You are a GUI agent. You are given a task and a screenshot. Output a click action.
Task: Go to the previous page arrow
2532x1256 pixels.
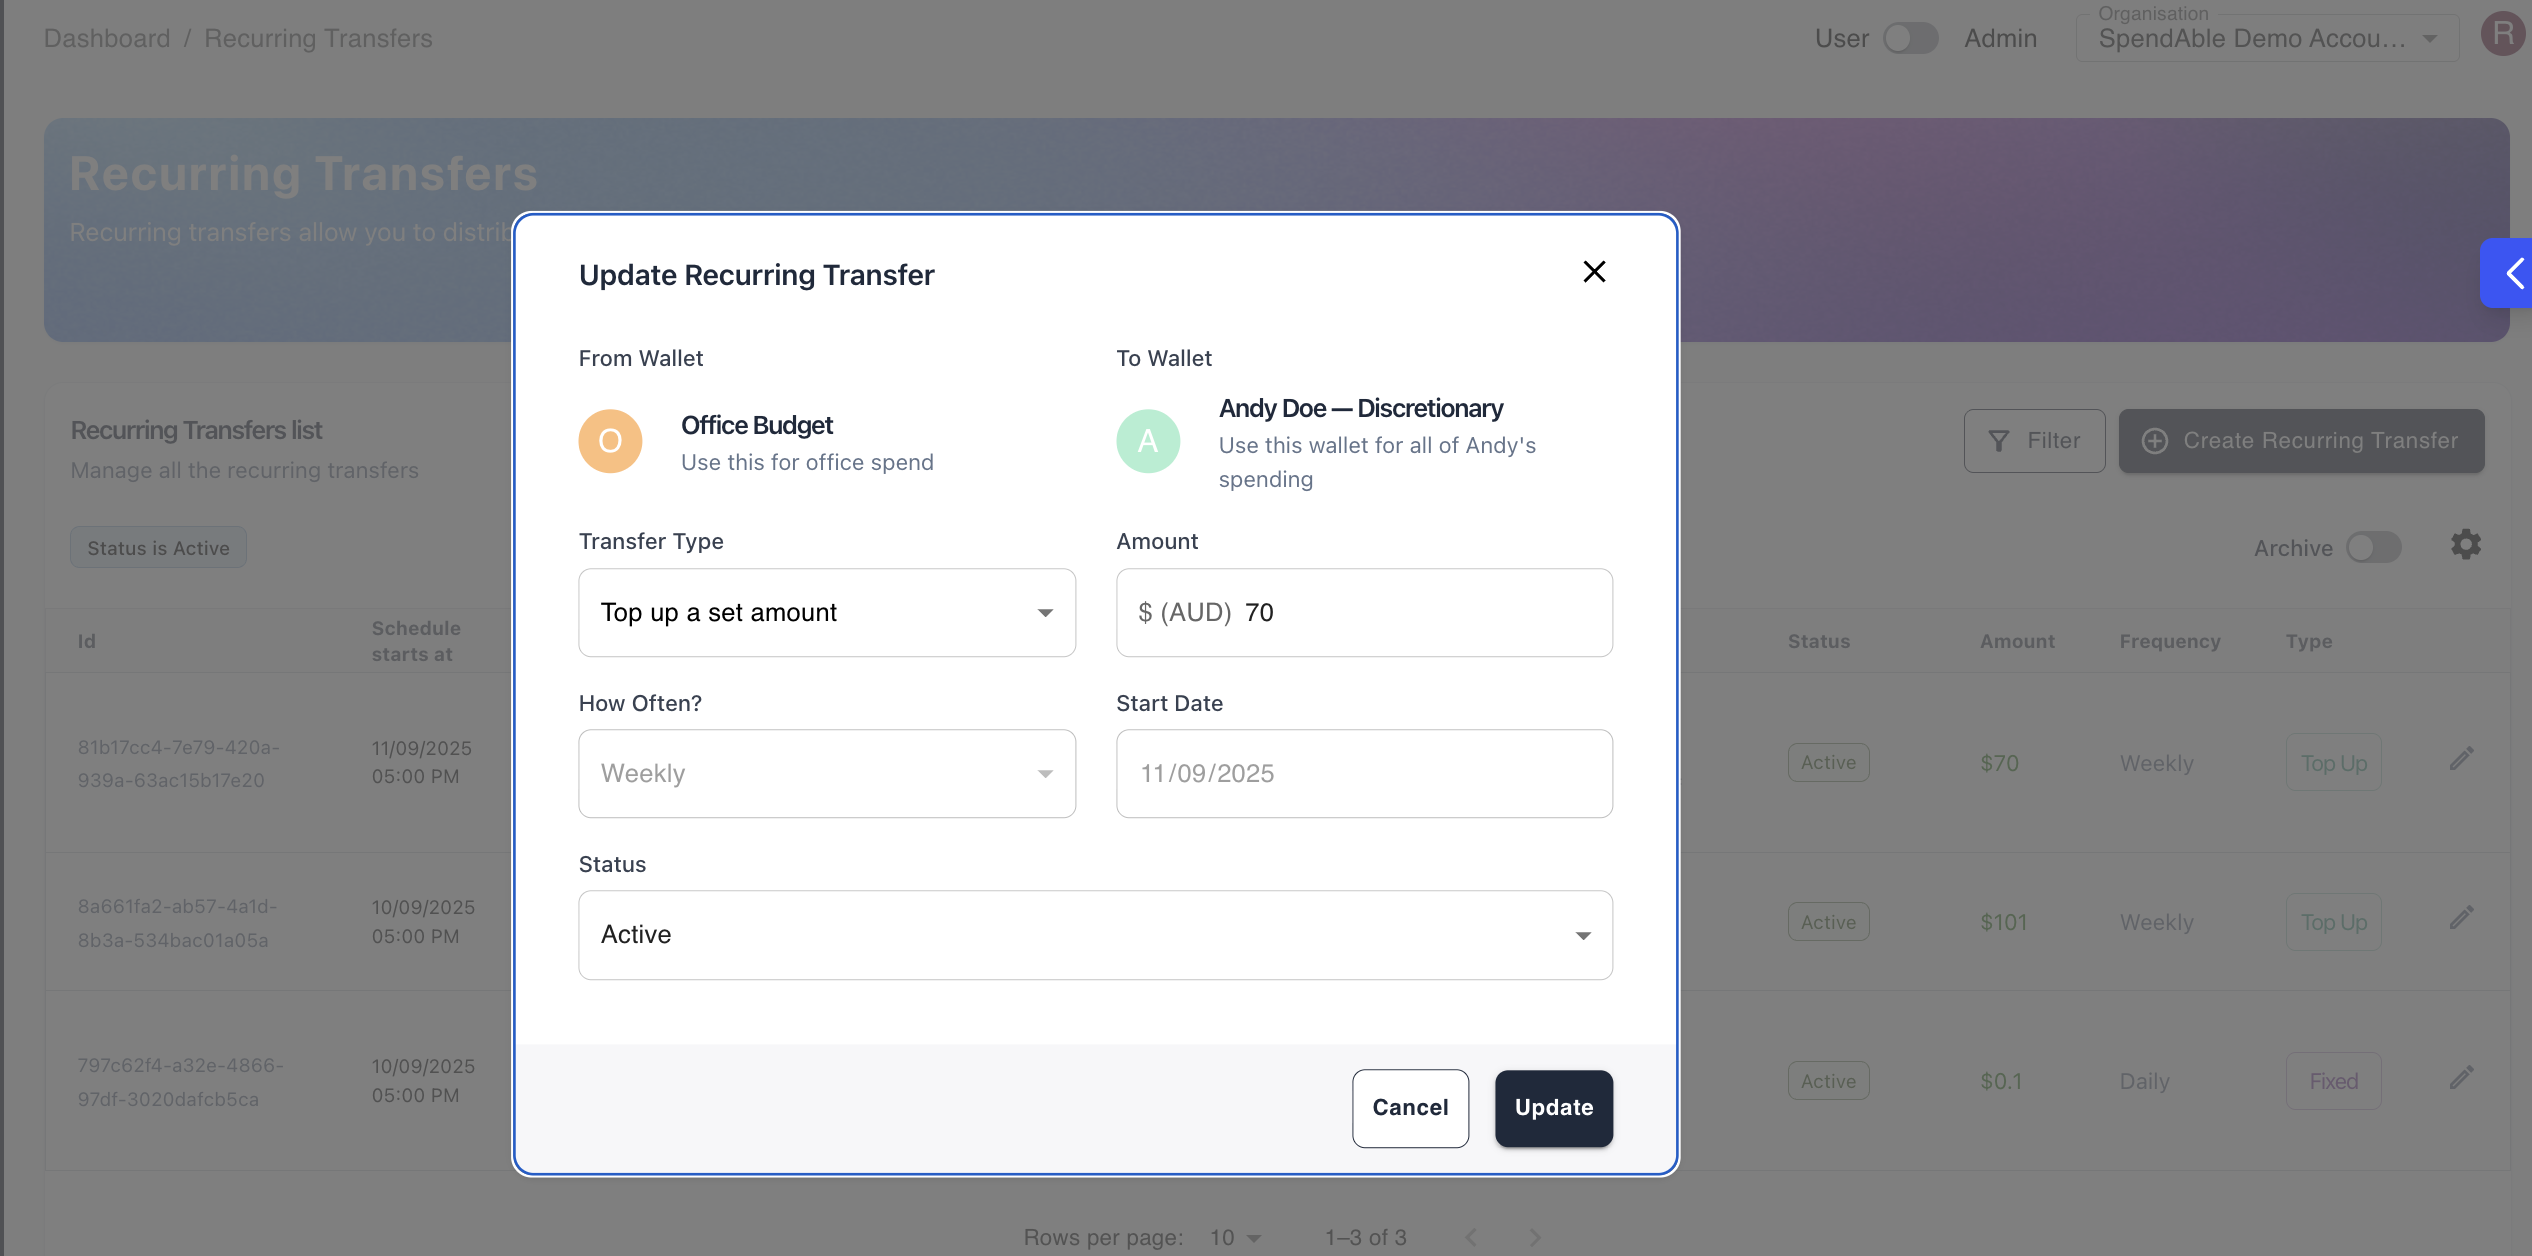point(1471,1238)
